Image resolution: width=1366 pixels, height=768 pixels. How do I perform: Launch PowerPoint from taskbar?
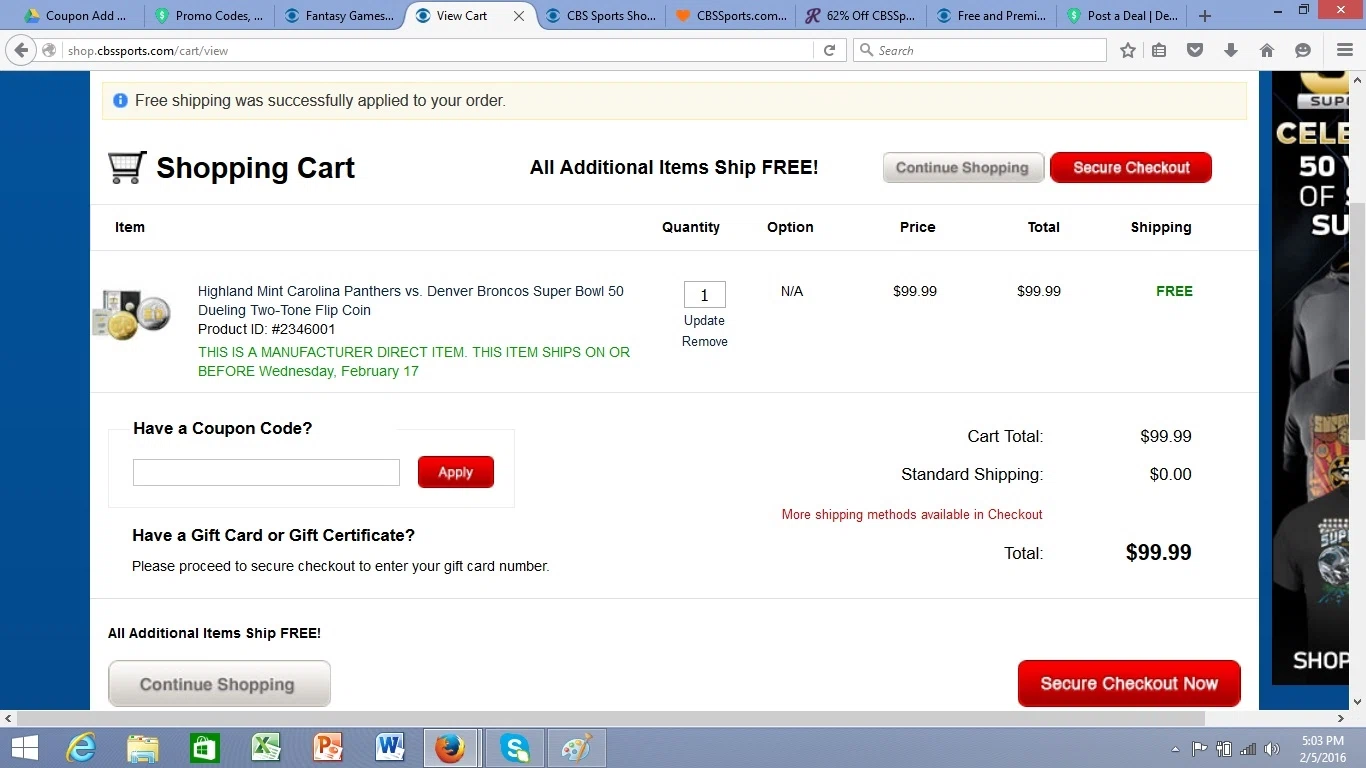coord(328,748)
